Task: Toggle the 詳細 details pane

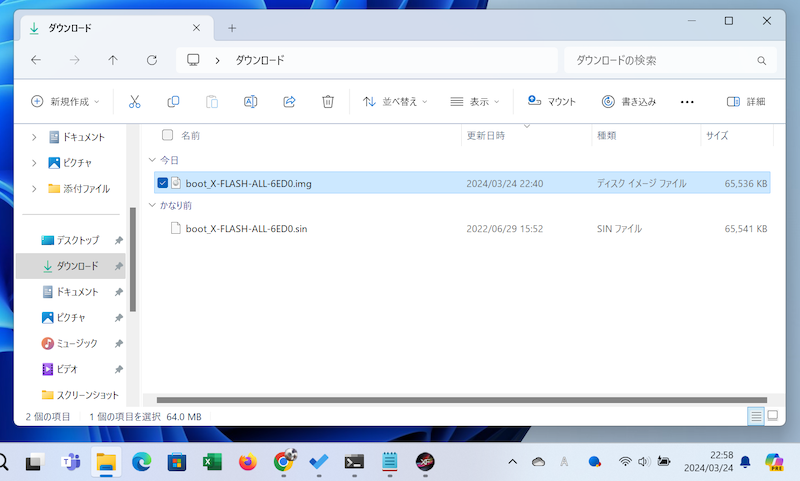Action: tap(746, 101)
